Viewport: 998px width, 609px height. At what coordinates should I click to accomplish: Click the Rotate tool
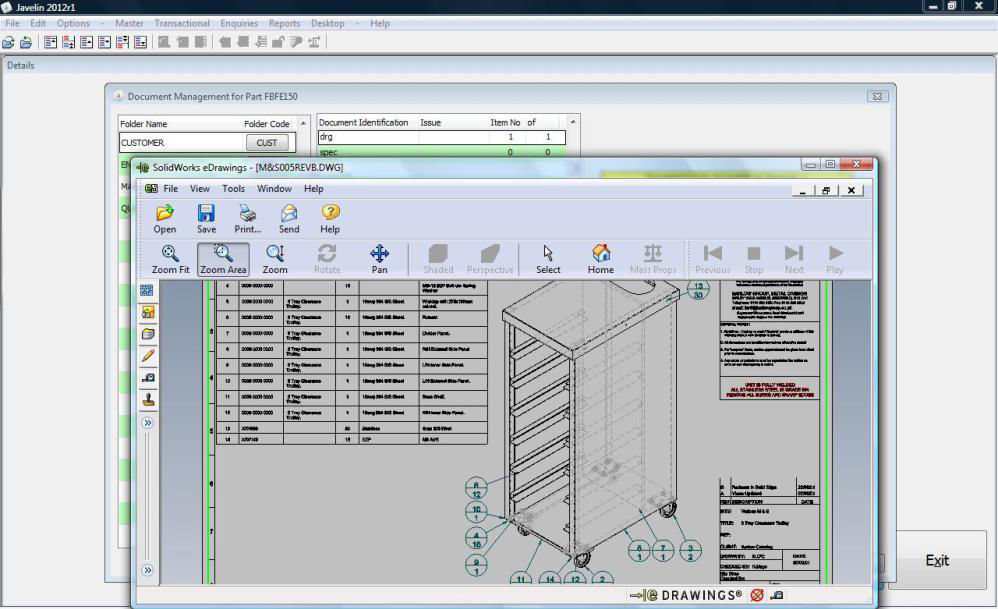[x=327, y=259]
